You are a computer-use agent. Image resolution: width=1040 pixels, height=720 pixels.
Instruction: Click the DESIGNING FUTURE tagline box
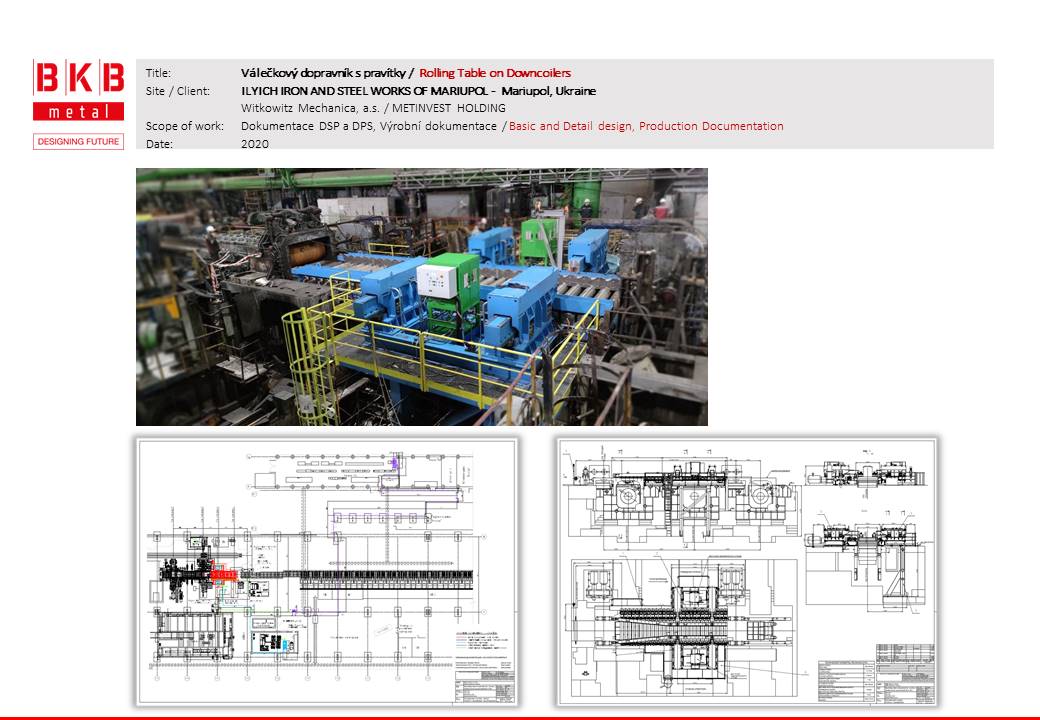click(79, 141)
